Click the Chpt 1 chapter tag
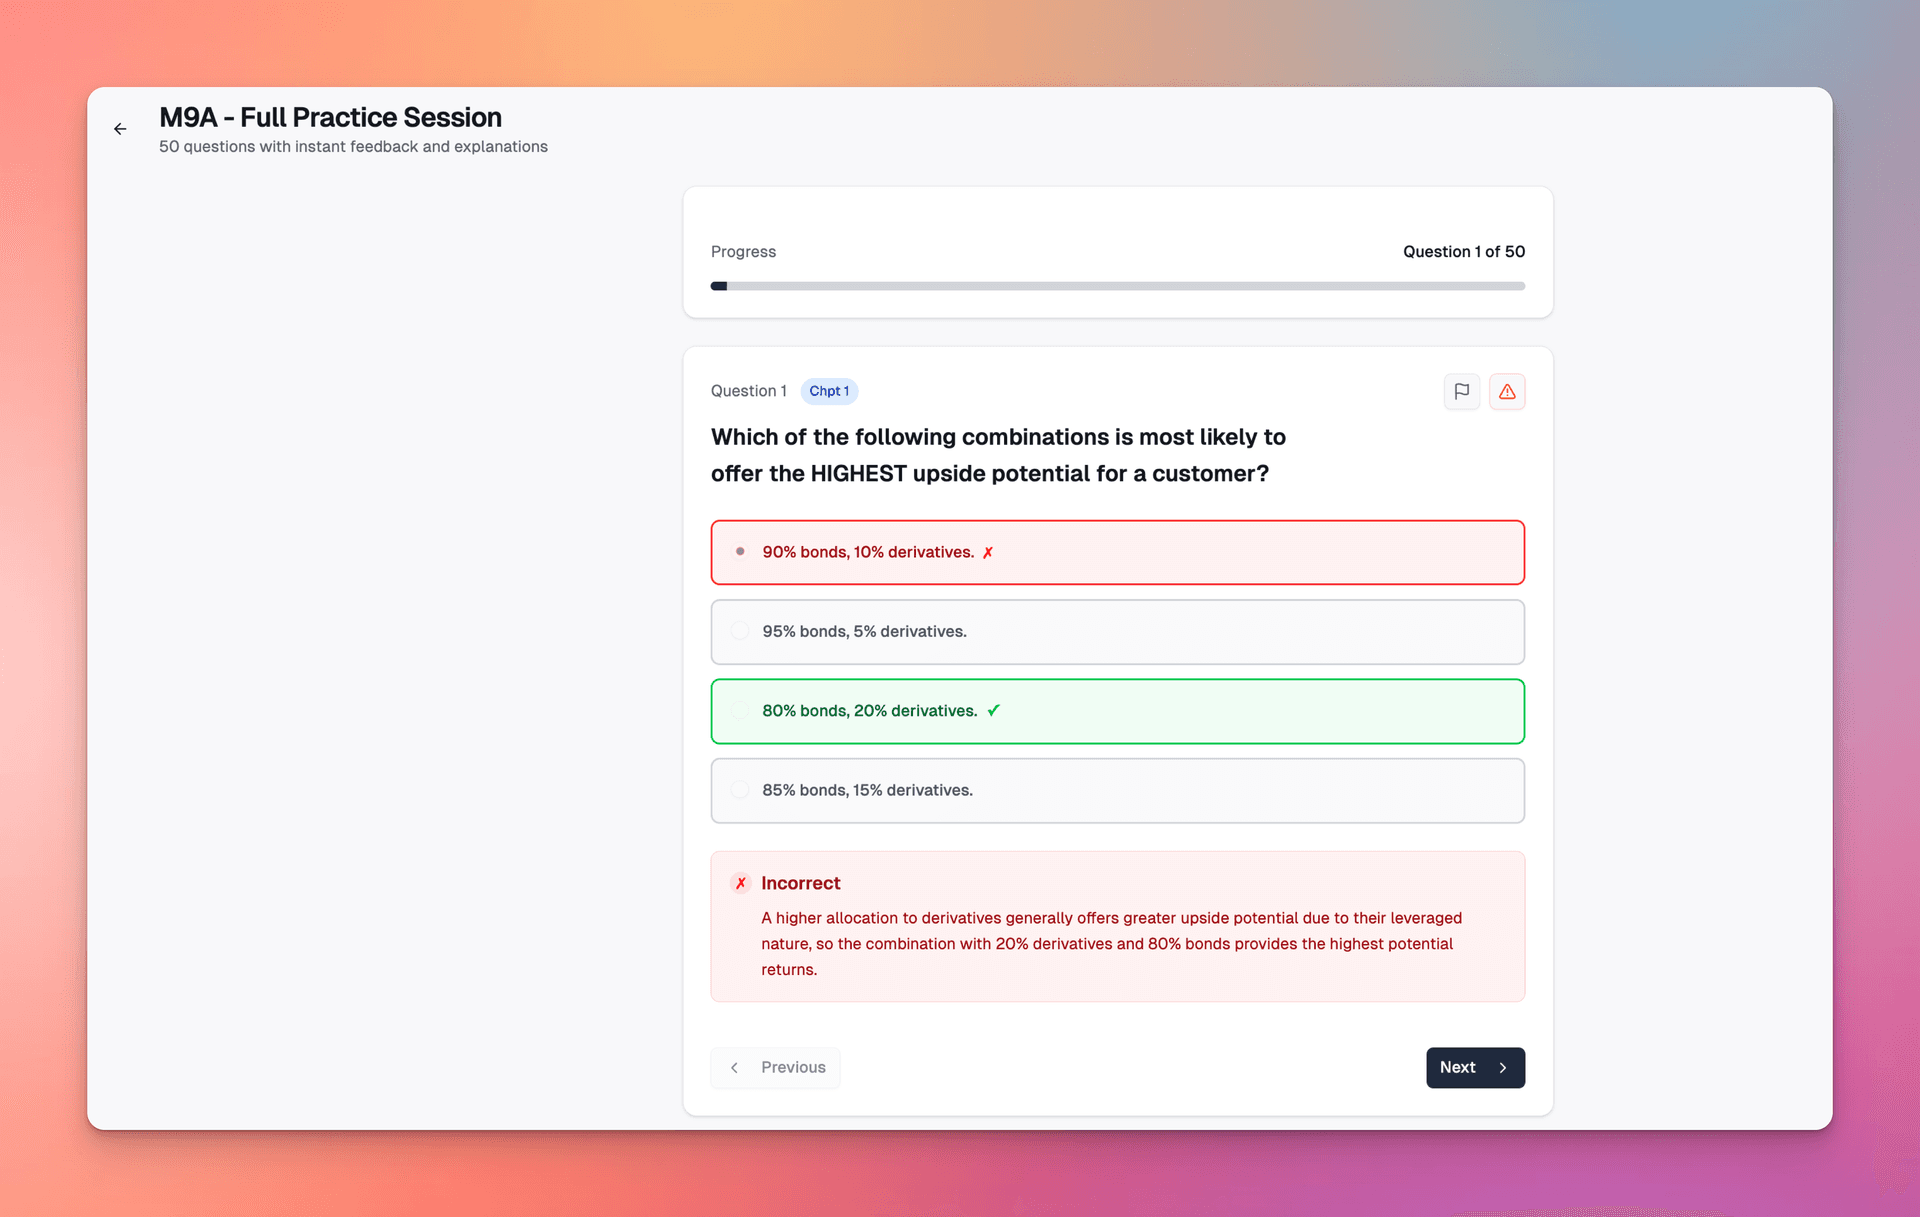This screenshot has height=1217, width=1920. [829, 391]
